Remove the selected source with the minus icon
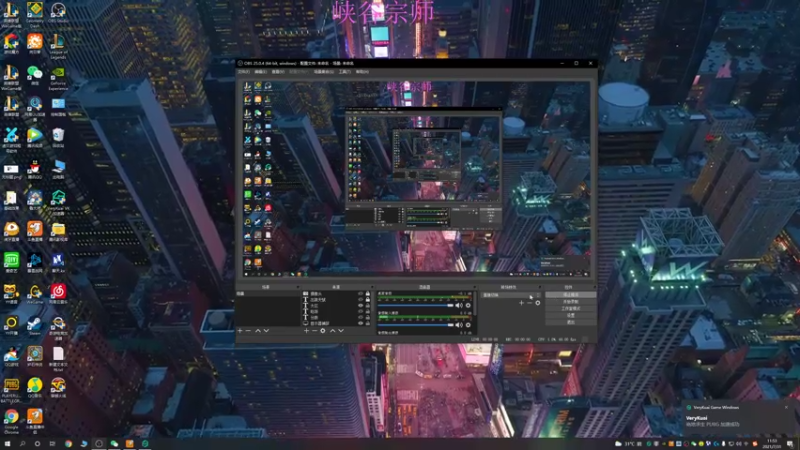Screen dimensions: 800x450 pyautogui.click(x=314, y=331)
